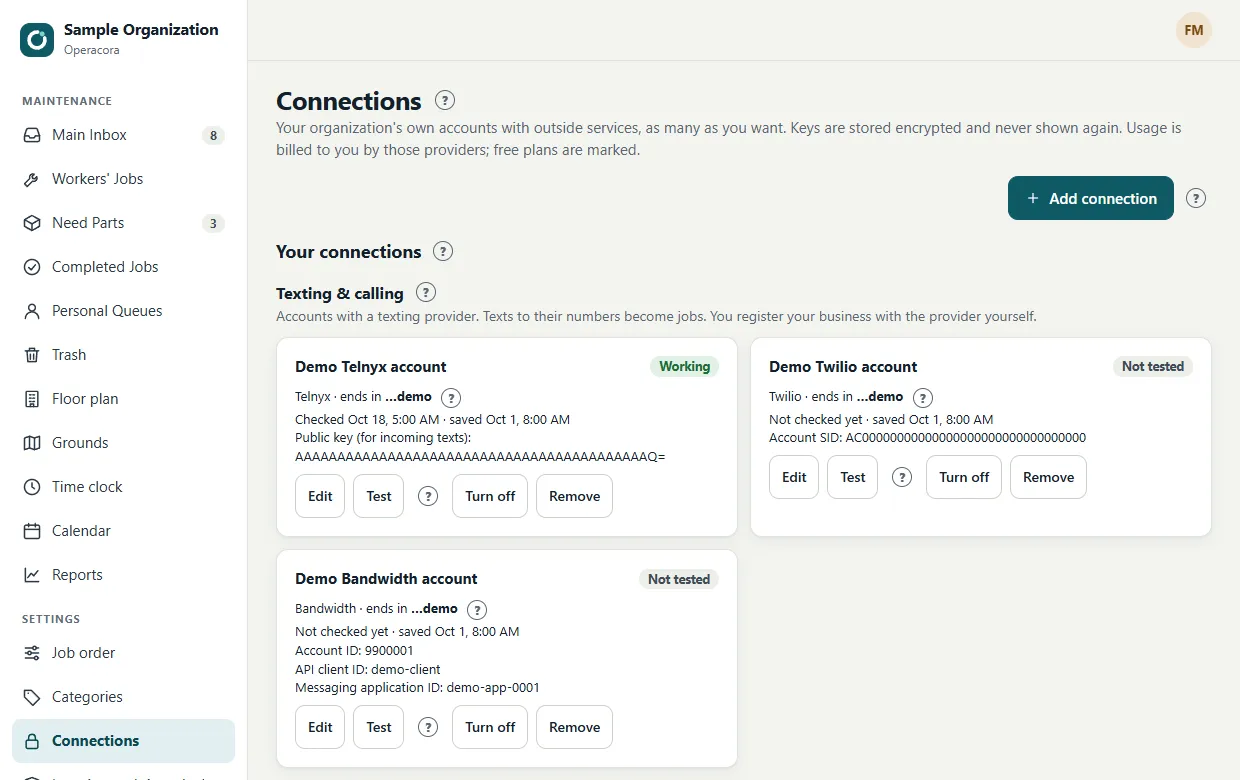Click the Main Inbox count badge 8
This screenshot has width=1240, height=780.
pyautogui.click(x=212, y=135)
